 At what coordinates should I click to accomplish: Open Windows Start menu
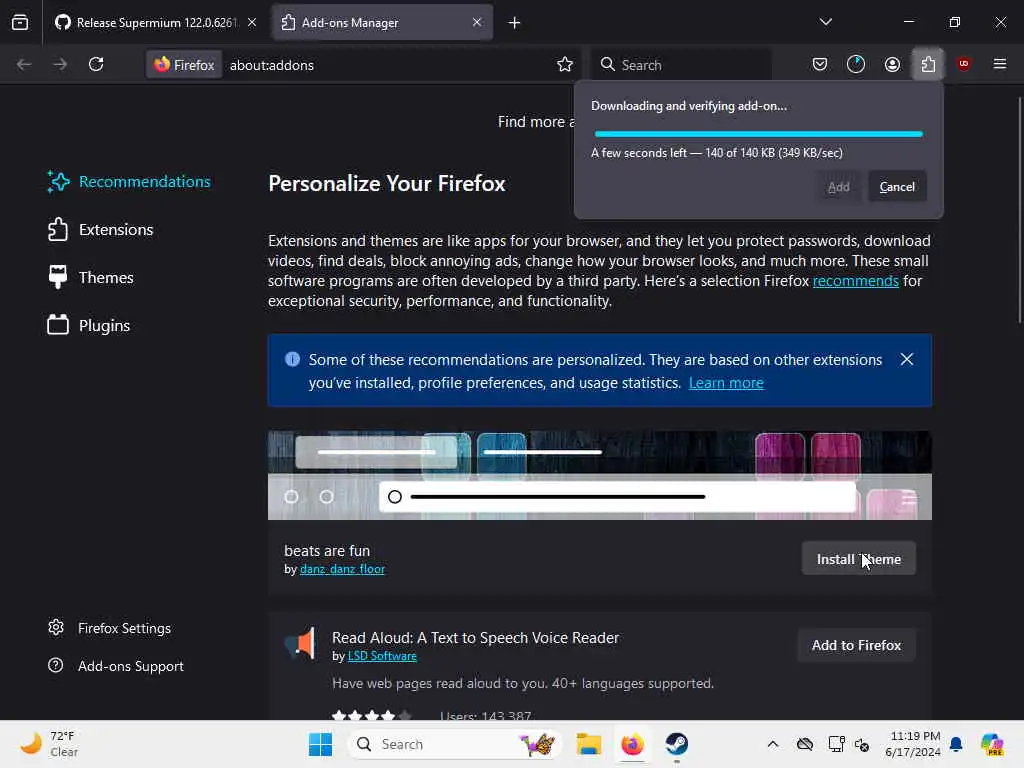point(320,744)
